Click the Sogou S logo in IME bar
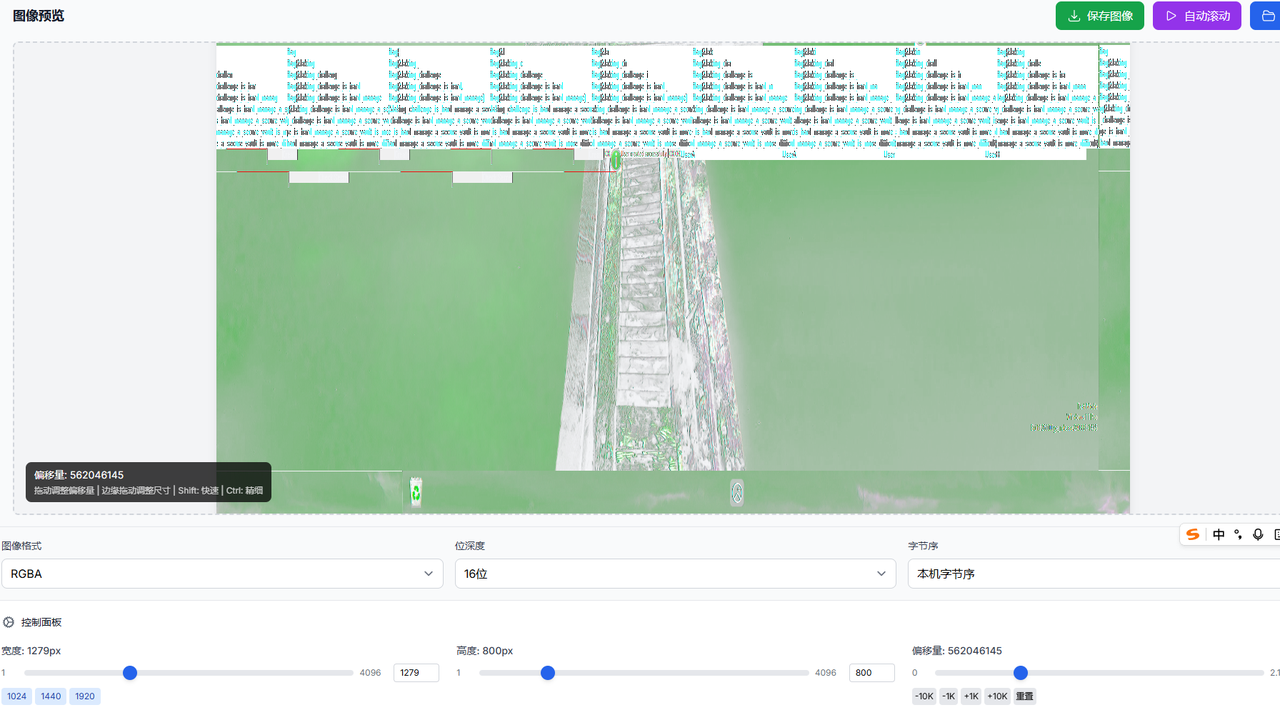Image resolution: width=1280 pixels, height=710 pixels. [1193, 535]
